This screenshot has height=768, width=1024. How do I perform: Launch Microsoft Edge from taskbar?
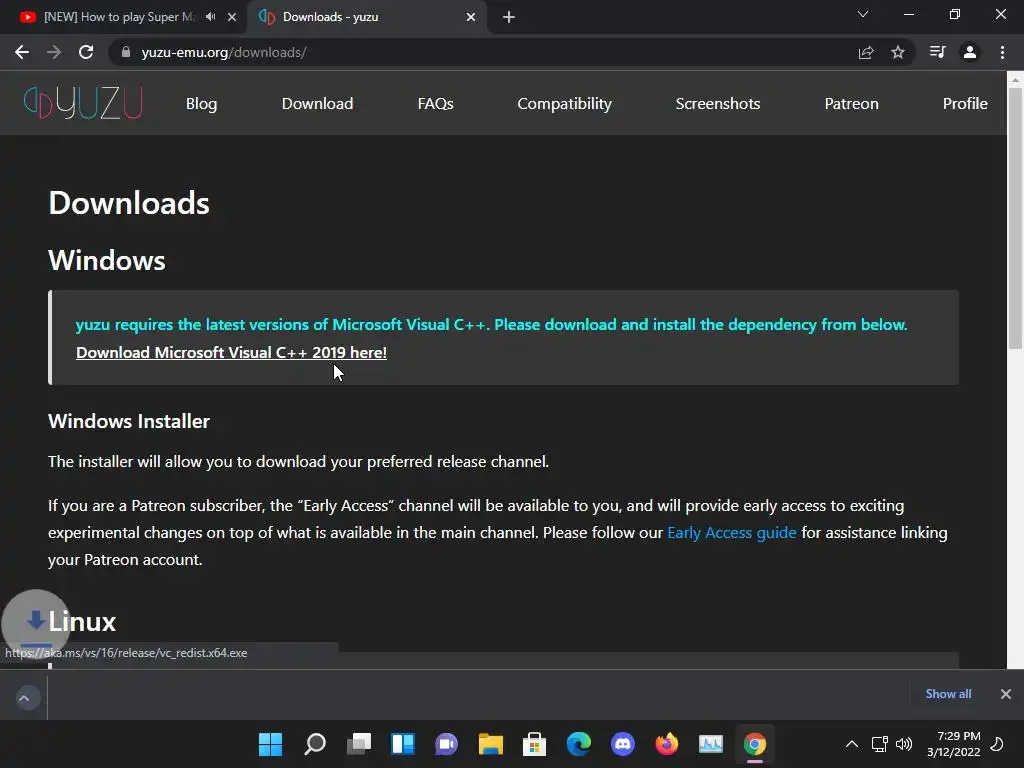point(579,744)
